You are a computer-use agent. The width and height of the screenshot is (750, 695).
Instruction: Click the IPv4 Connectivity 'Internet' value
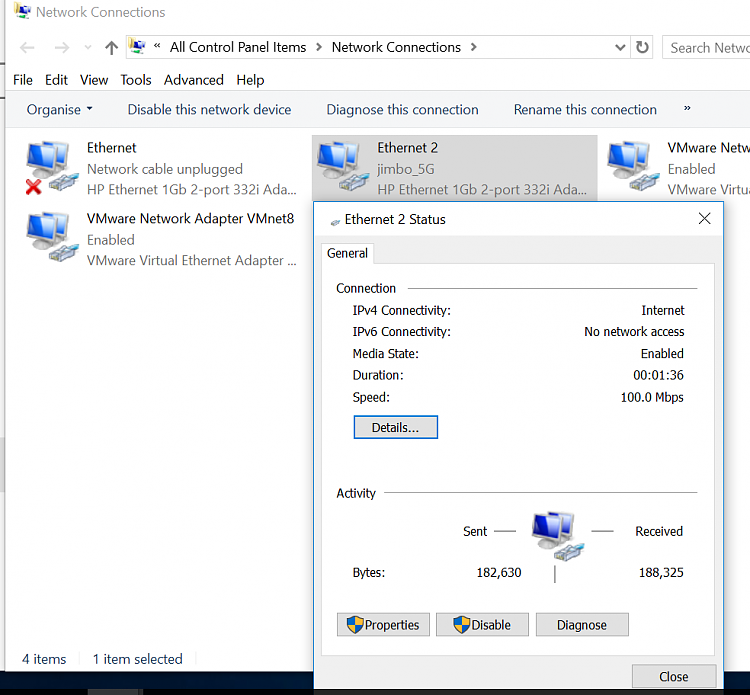tap(662, 310)
